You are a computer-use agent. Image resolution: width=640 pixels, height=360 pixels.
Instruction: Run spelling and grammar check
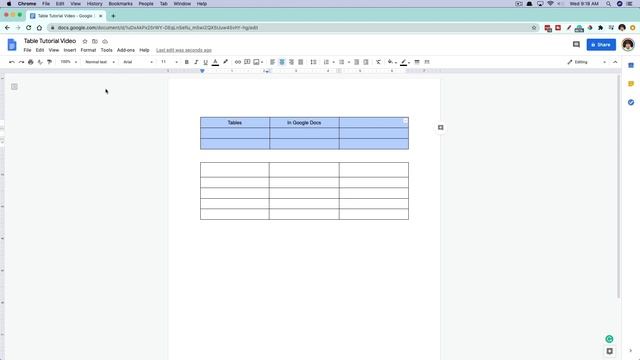[40, 62]
